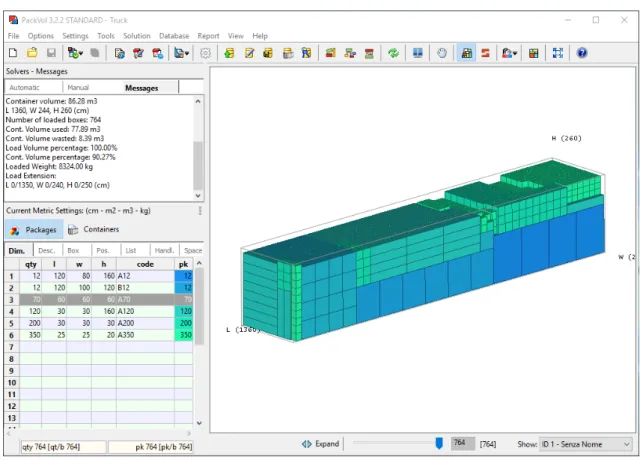This screenshot has width=640, height=460.
Task: Open the Show 'ID 1 - Senza Nome' combo box
Action: [x=586, y=444]
